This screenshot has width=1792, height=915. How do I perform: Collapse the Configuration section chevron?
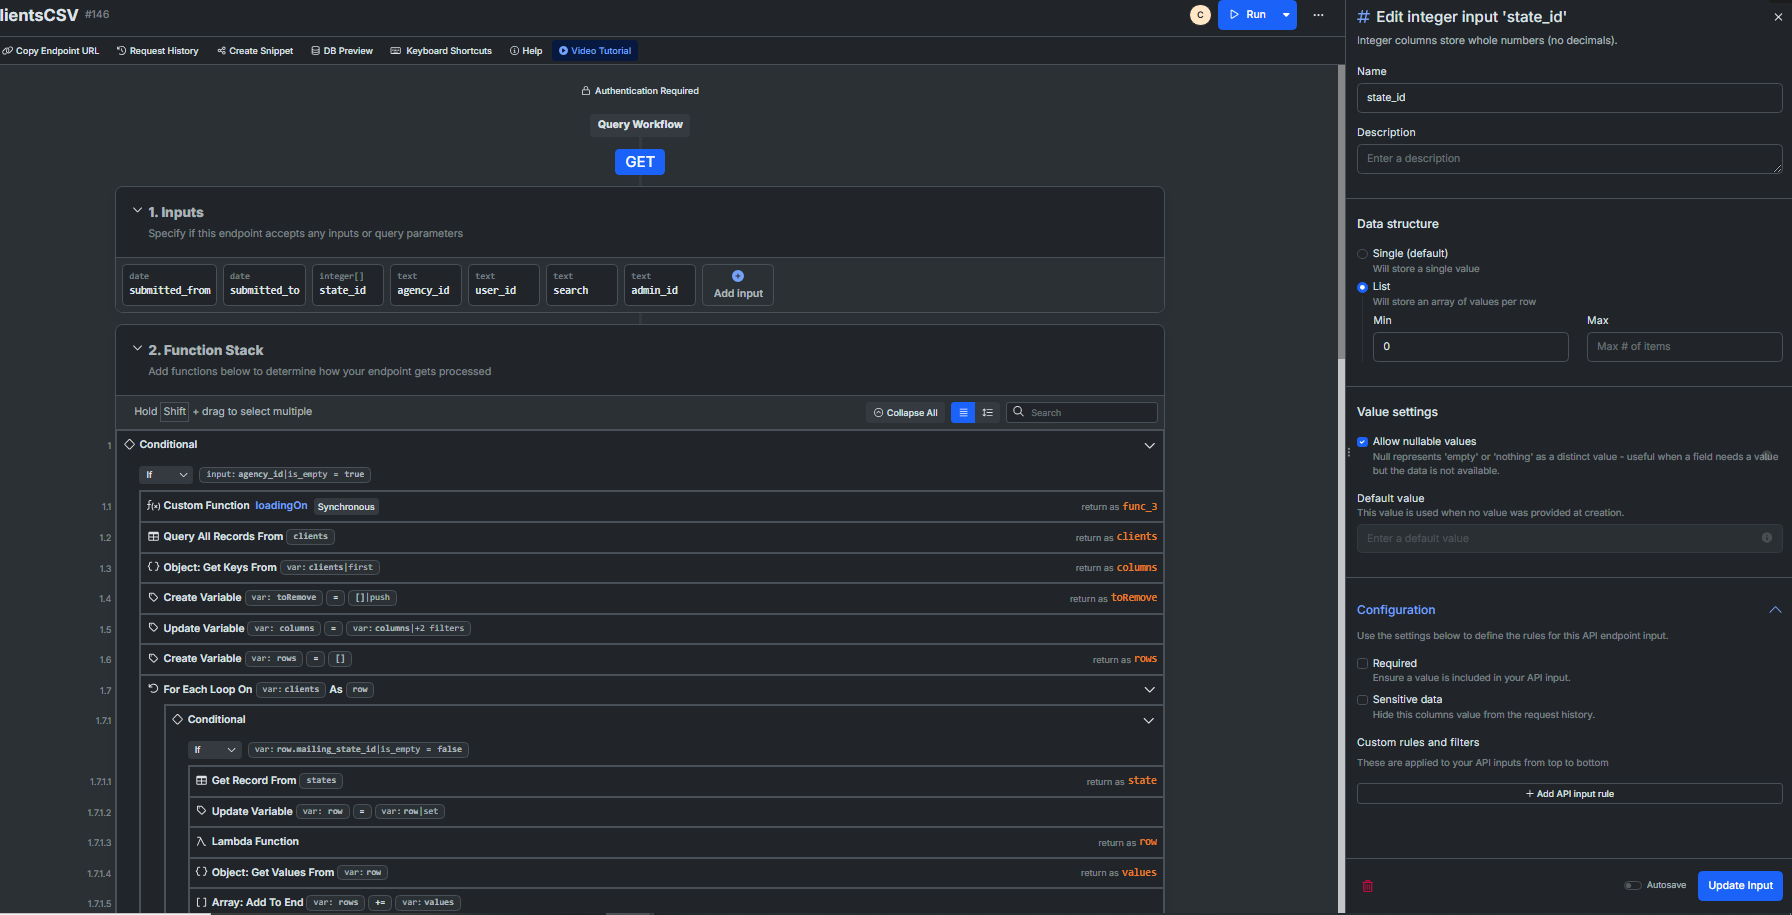pos(1775,610)
